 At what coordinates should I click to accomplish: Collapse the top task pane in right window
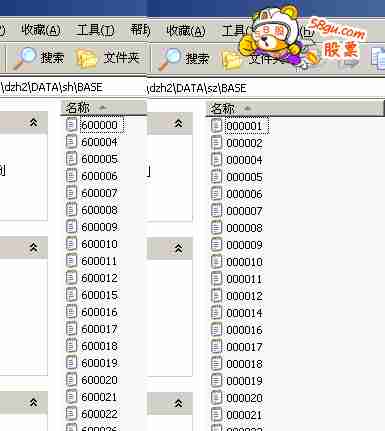179,123
